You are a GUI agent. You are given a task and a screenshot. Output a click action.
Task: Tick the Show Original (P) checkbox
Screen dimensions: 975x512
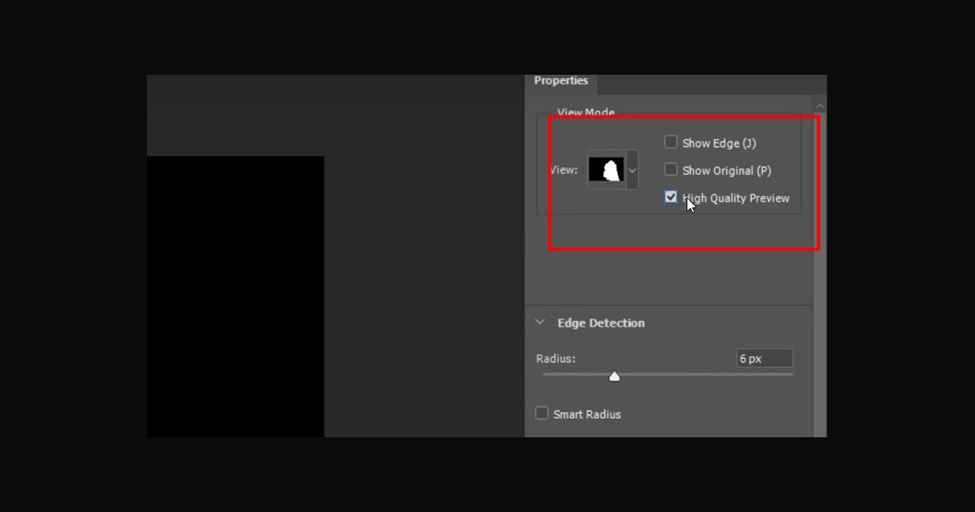click(670, 169)
